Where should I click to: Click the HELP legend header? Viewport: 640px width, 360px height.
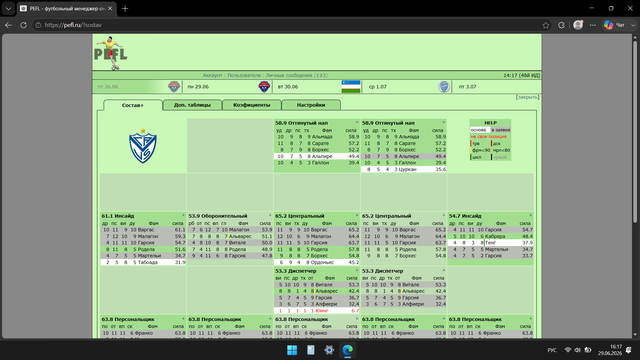[490, 123]
